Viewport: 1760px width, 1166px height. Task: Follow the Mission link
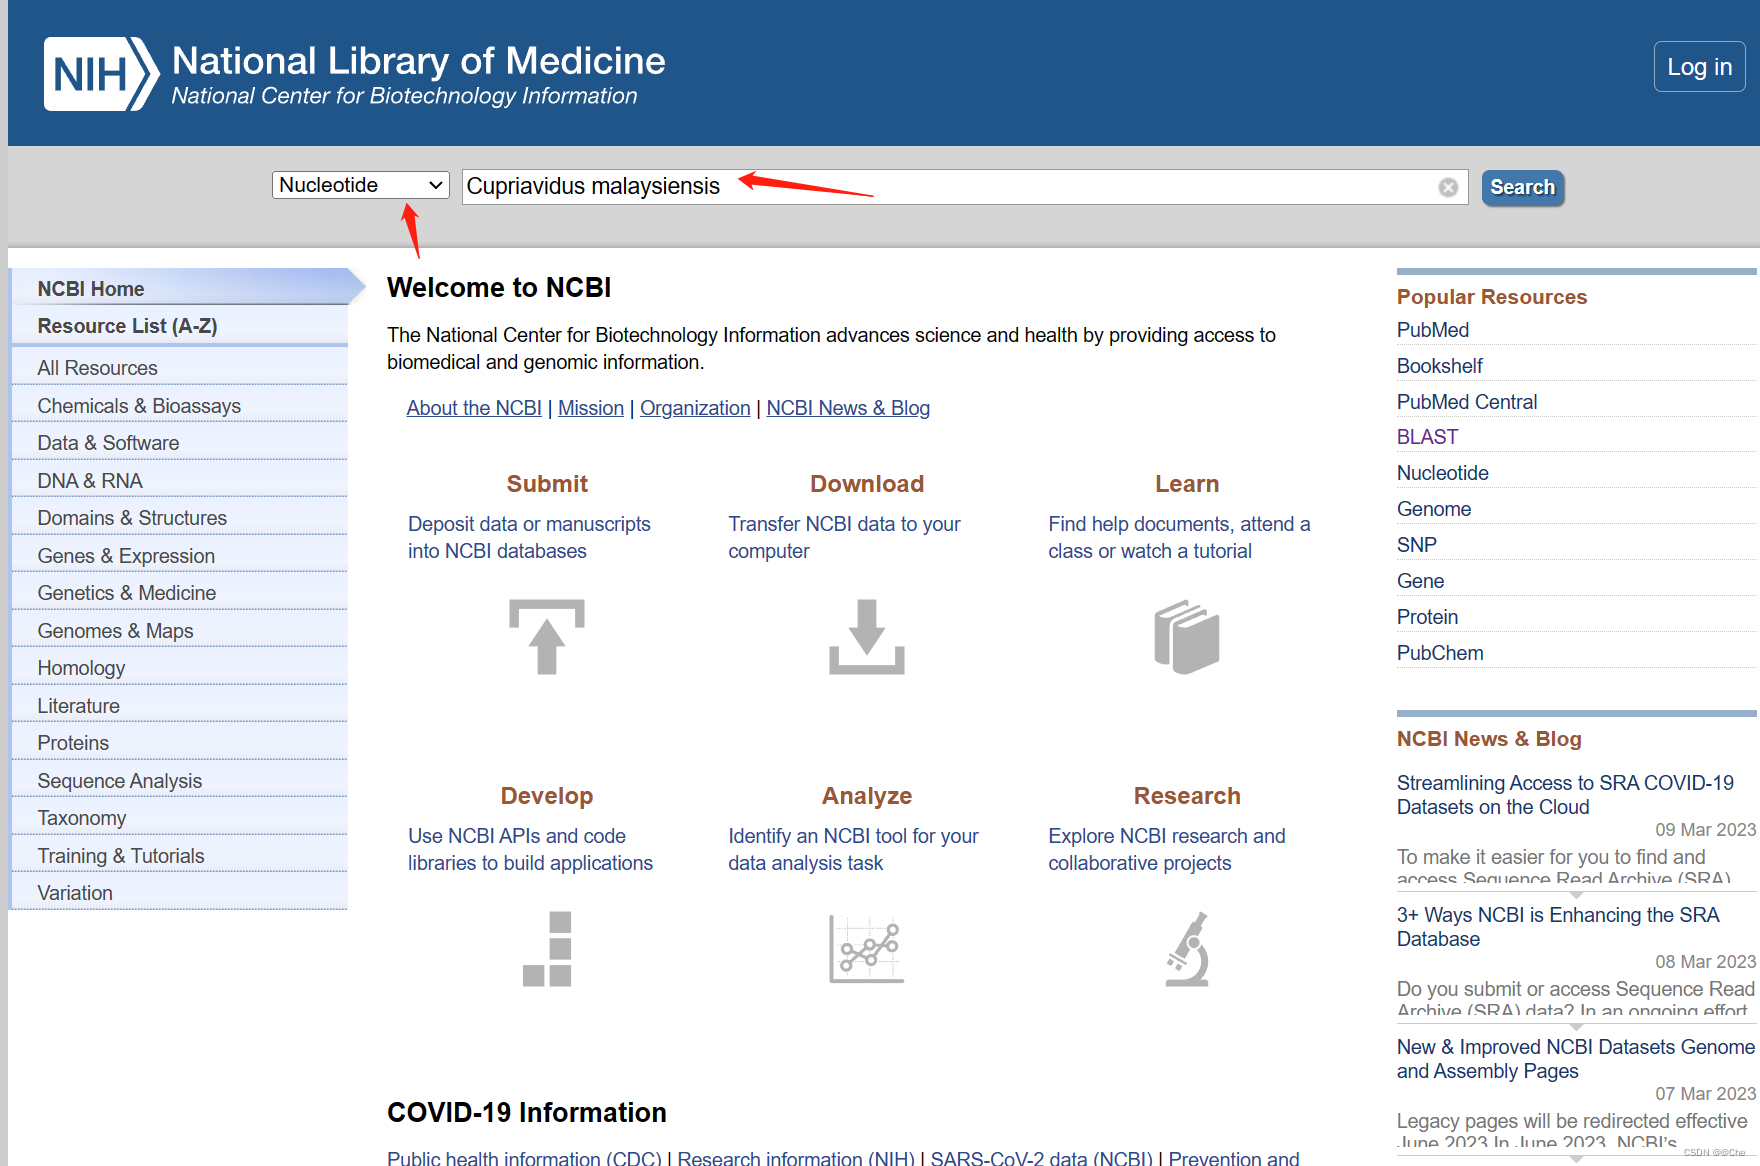[x=591, y=408]
